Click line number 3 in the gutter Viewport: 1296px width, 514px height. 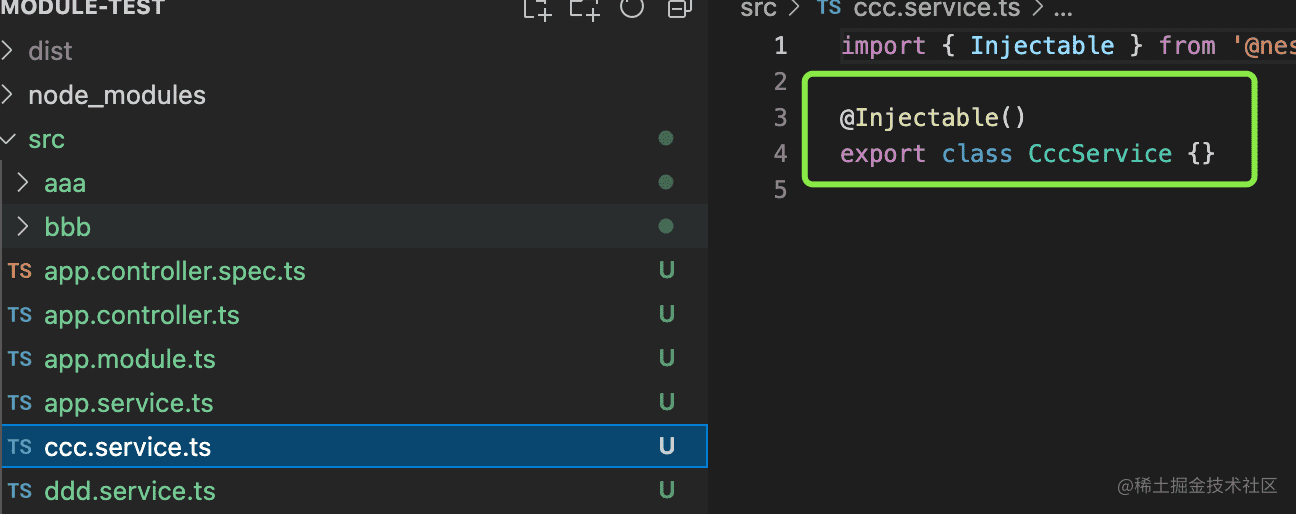tap(781, 118)
